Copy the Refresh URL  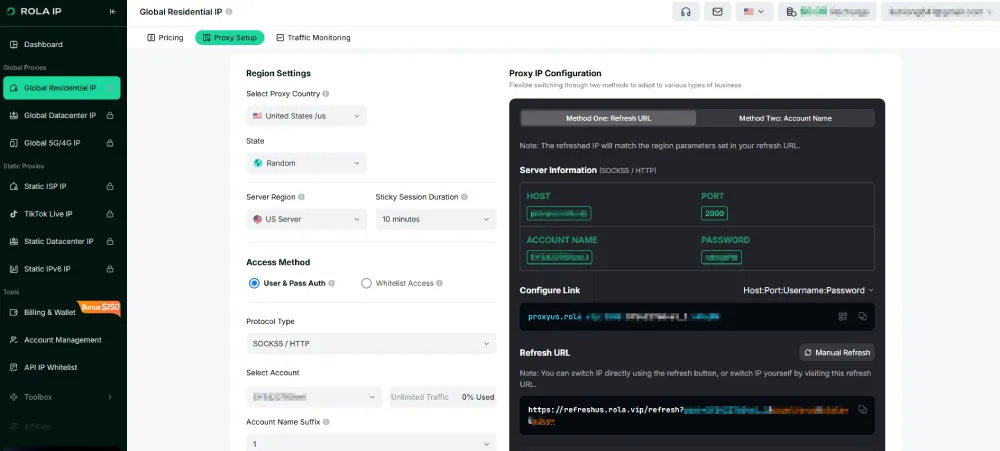point(862,410)
